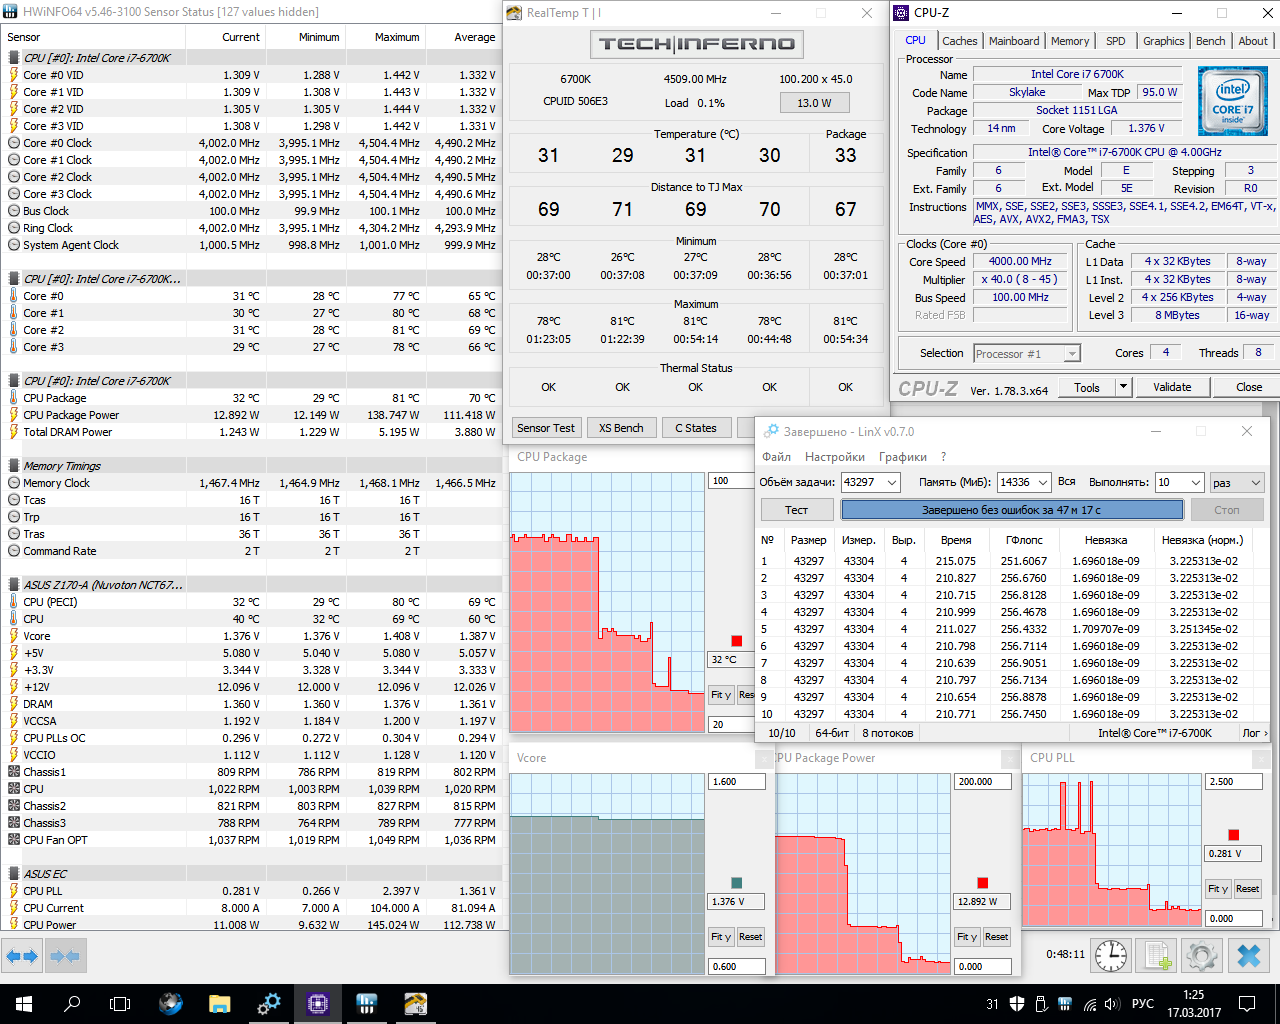Close HWiNFO sensors with blue X icon
The image size is (1280, 1024).
(1249, 956)
